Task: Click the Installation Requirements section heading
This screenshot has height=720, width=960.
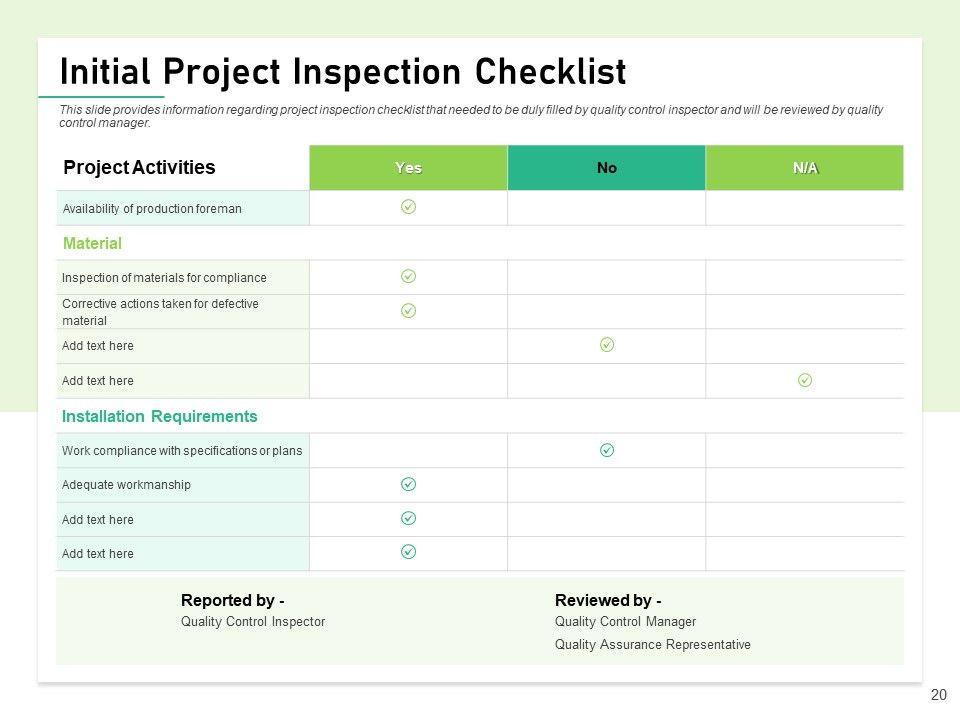Action: (x=159, y=416)
